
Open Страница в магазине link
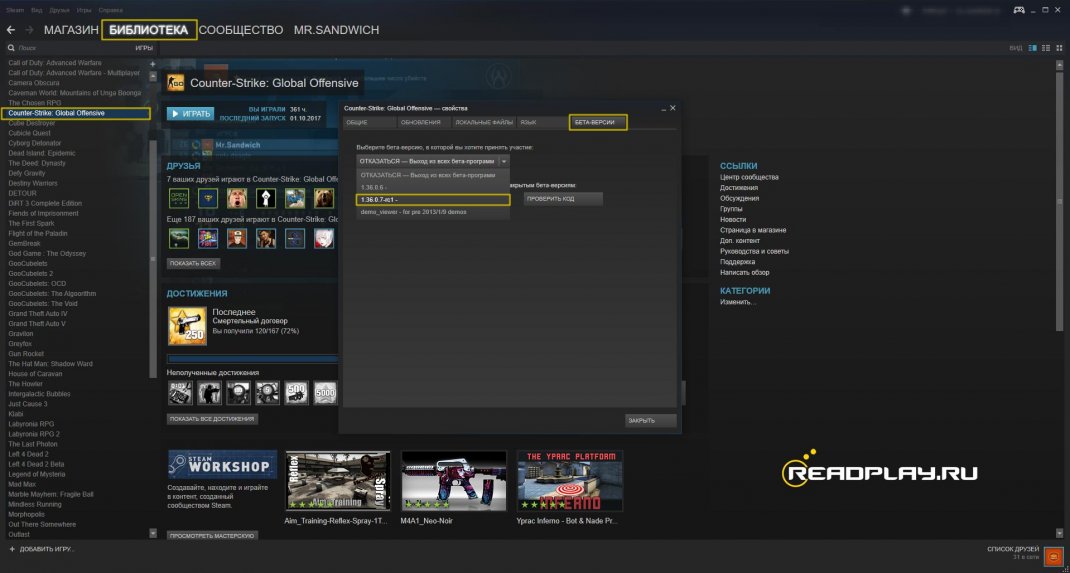pyautogui.click(x=753, y=230)
